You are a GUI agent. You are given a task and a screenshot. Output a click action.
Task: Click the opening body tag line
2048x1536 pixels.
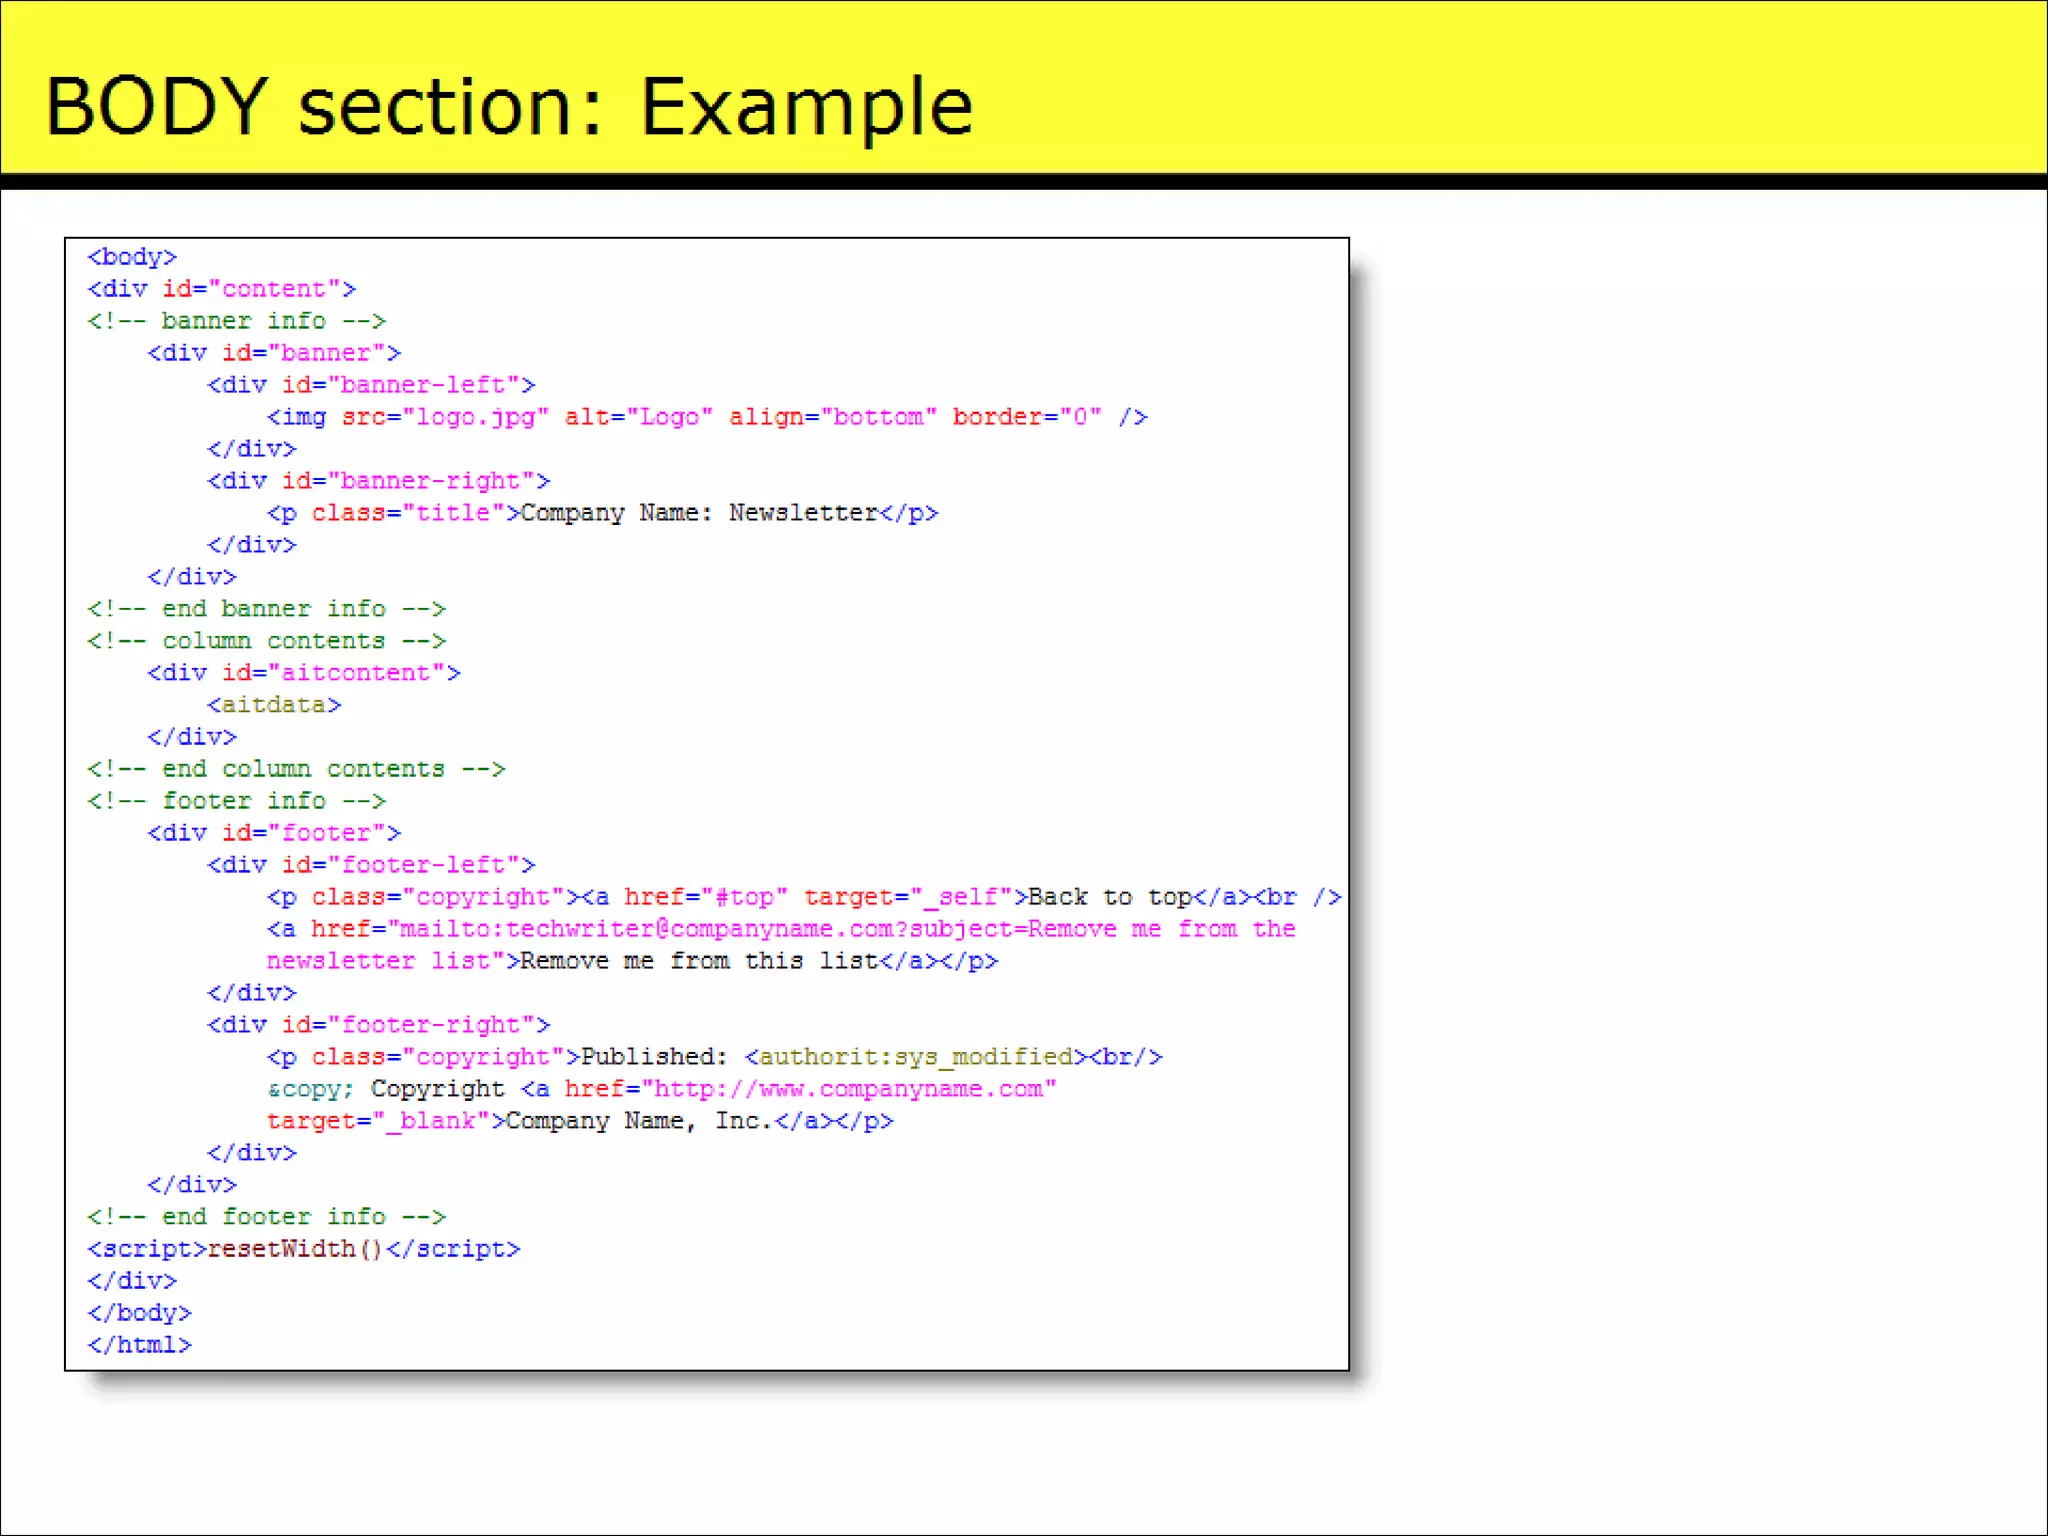point(132,257)
